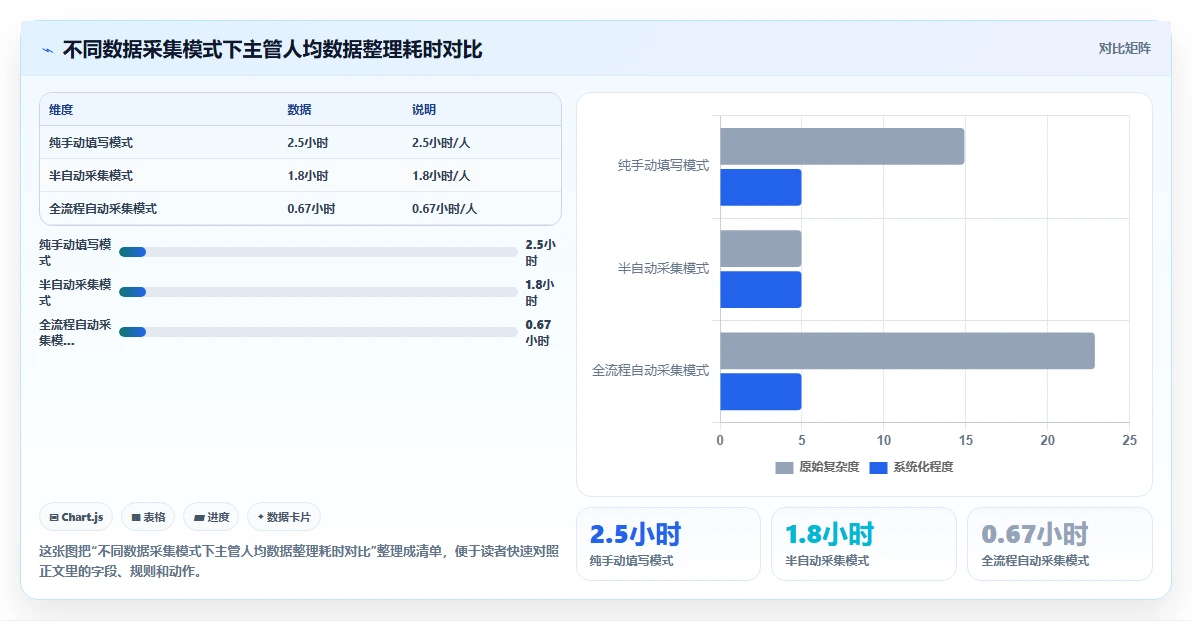The image size is (1192, 621).
Task: Click progress bar for 半自动采集模式
Action: pyautogui.click(x=318, y=292)
